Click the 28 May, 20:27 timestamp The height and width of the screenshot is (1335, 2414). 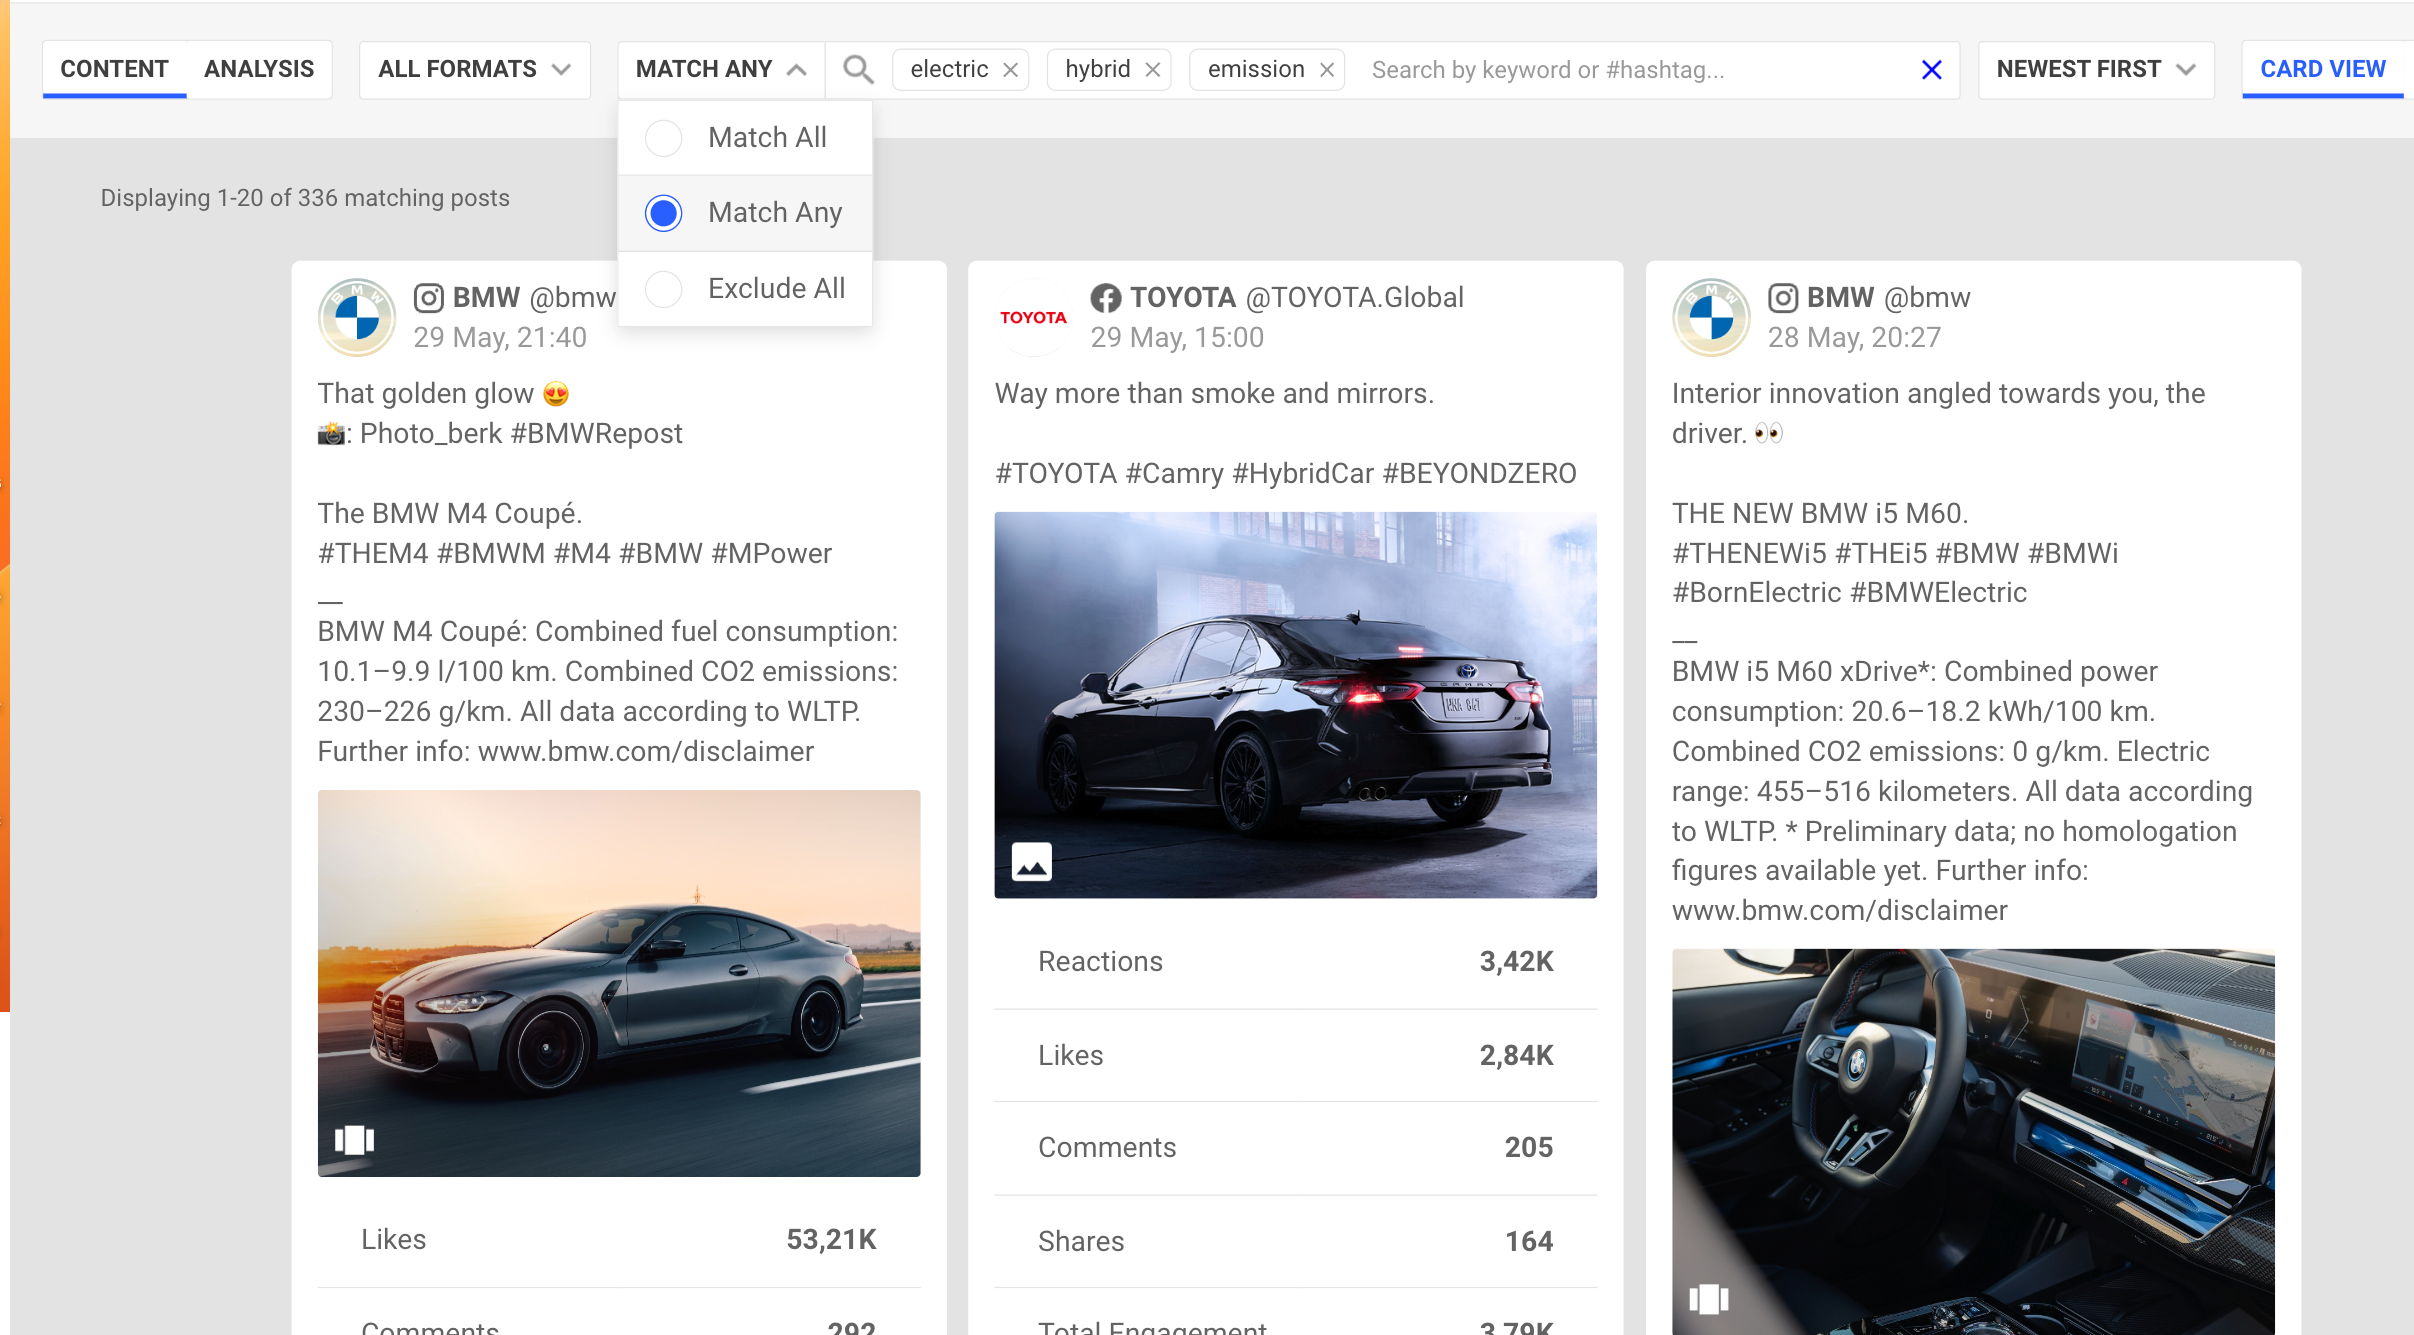(1854, 338)
